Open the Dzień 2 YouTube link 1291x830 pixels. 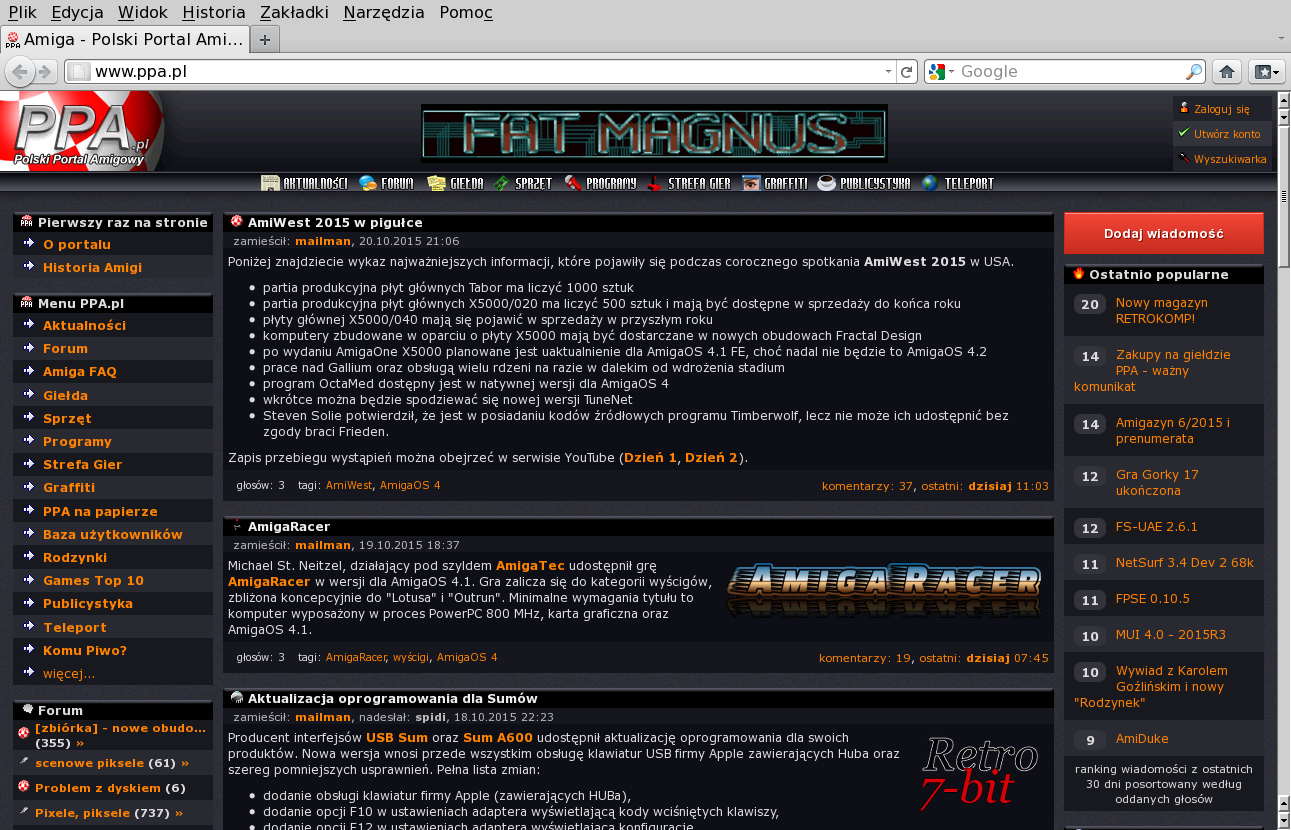[711, 458]
